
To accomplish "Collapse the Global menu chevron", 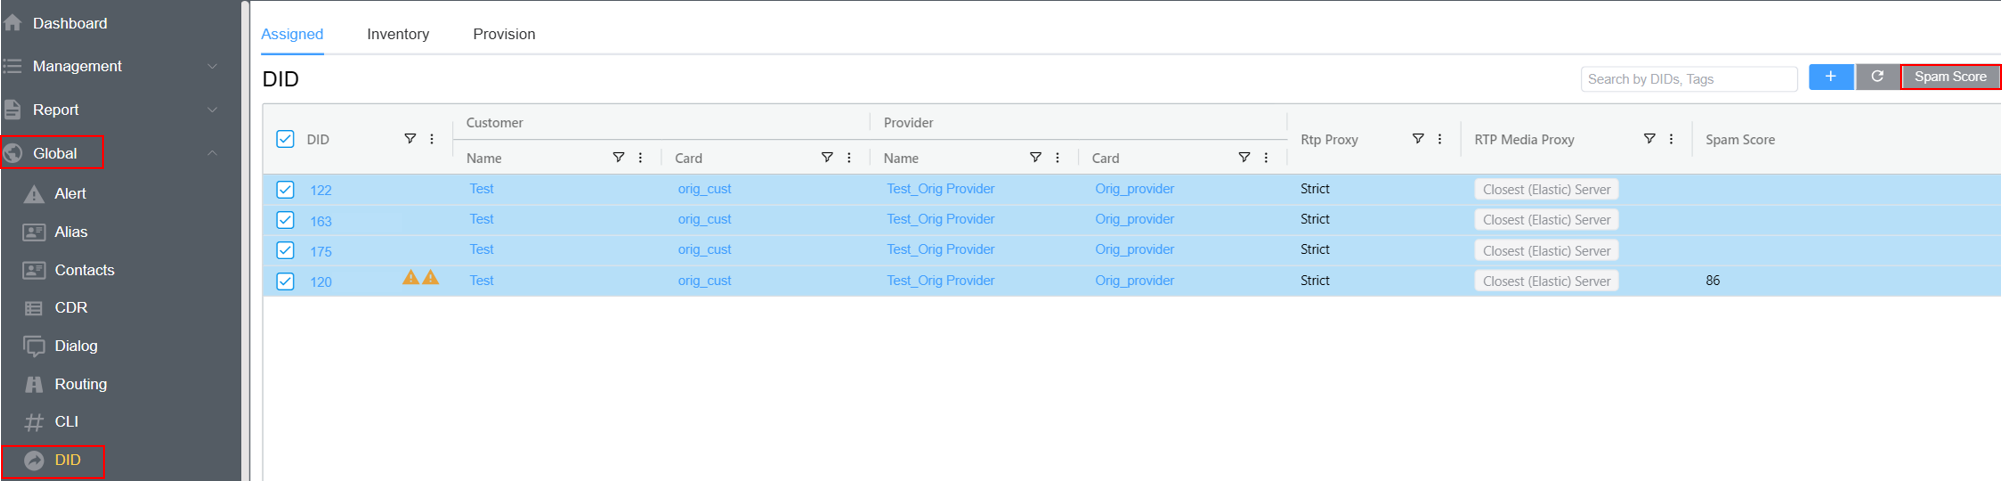I will coord(212,153).
